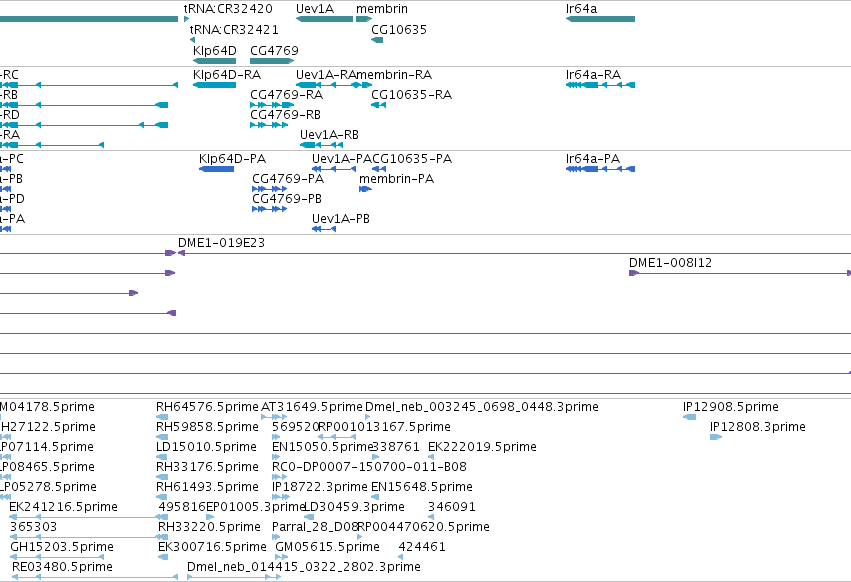Screen dimensions: 851x582
Task: Click transcript Uev1A-RB
Action: click(321, 145)
